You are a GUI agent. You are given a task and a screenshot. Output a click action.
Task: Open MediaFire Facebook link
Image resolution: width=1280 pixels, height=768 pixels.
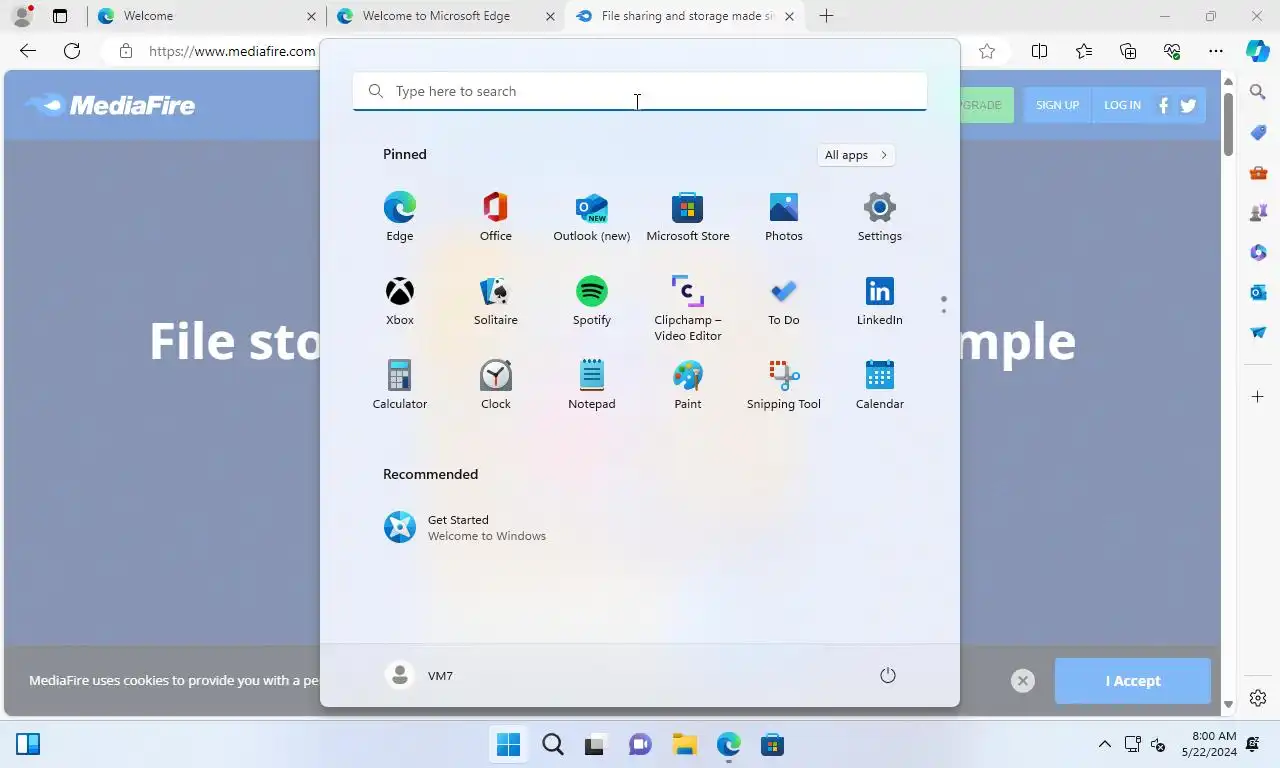1163,105
